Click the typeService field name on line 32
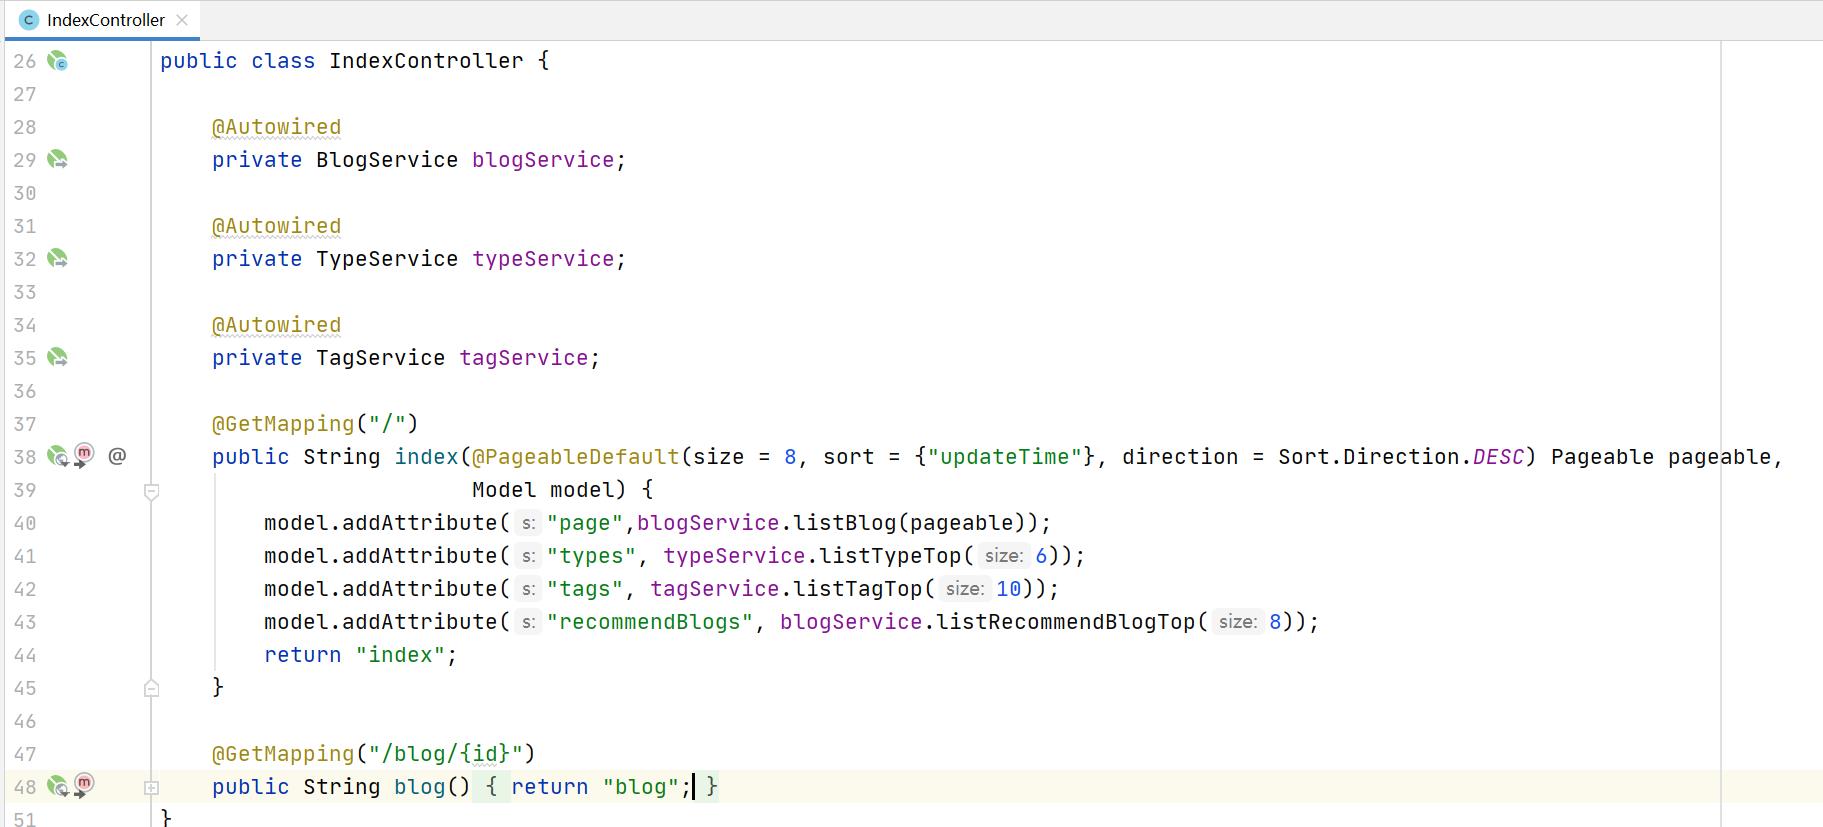Image resolution: width=1823 pixels, height=827 pixels. tap(543, 259)
